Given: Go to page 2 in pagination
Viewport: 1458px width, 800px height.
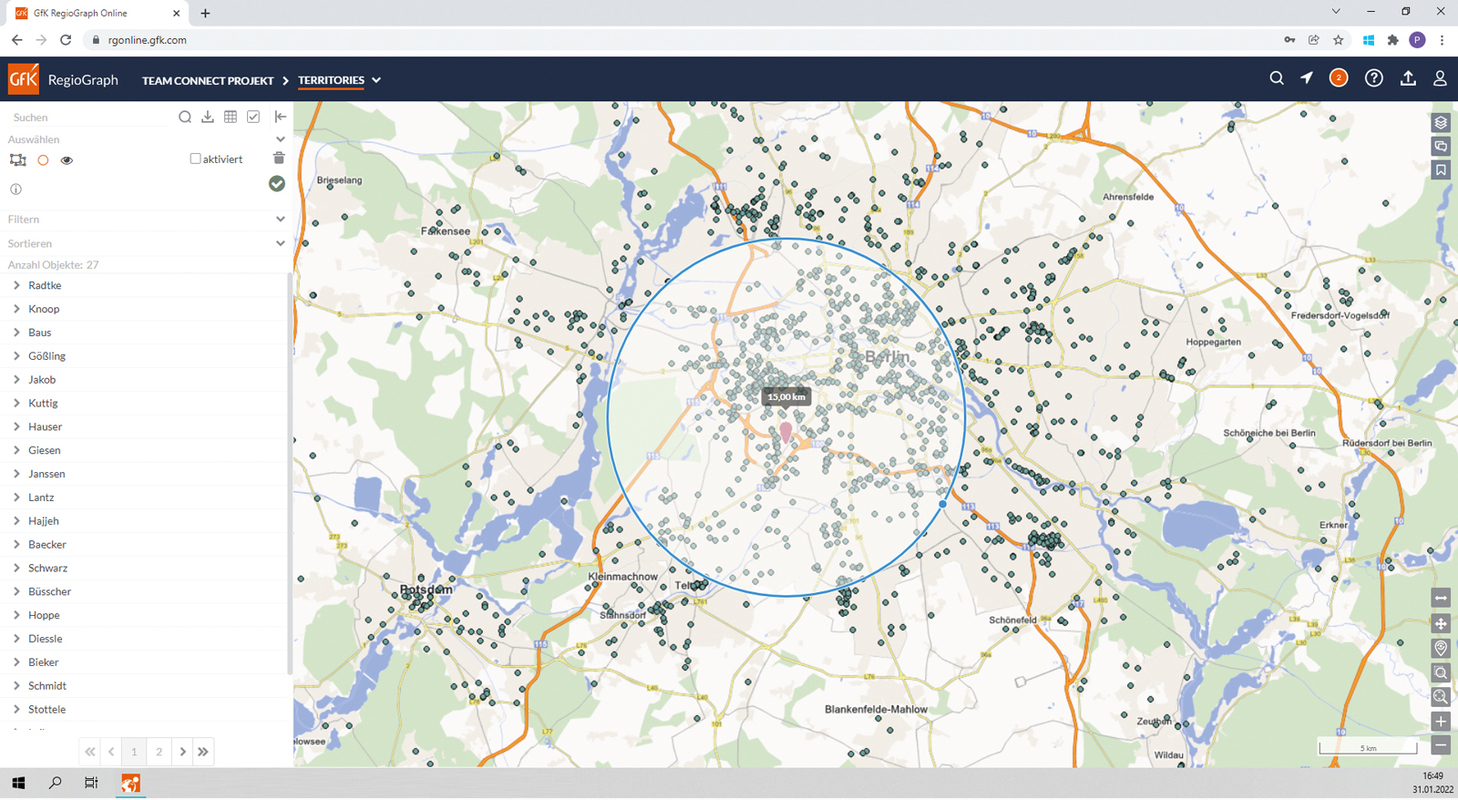Looking at the screenshot, I should point(158,751).
